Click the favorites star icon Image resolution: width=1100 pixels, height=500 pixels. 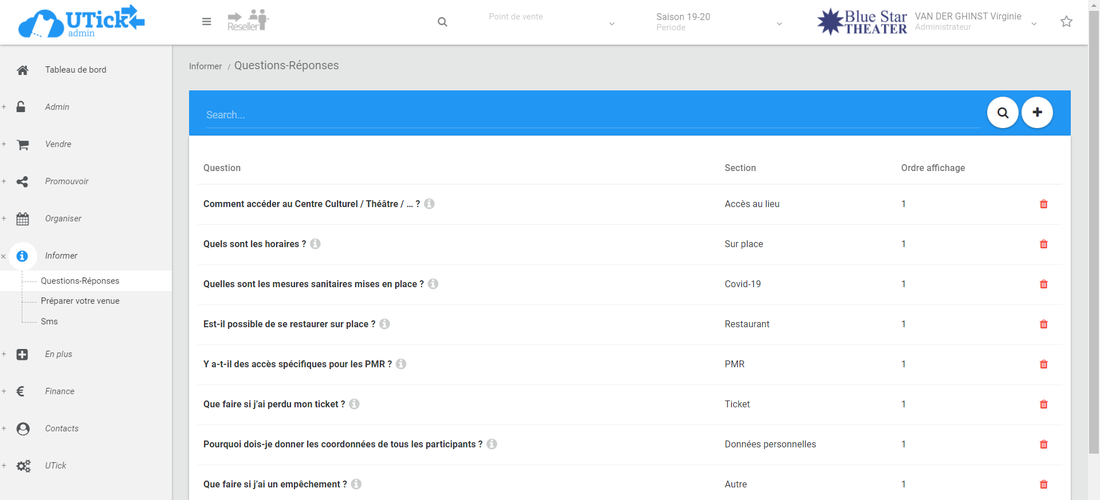(x=1066, y=22)
